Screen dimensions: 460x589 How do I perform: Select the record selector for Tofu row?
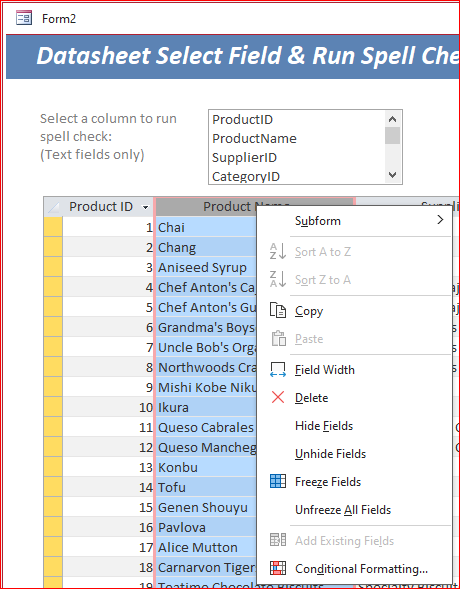(x=53, y=487)
